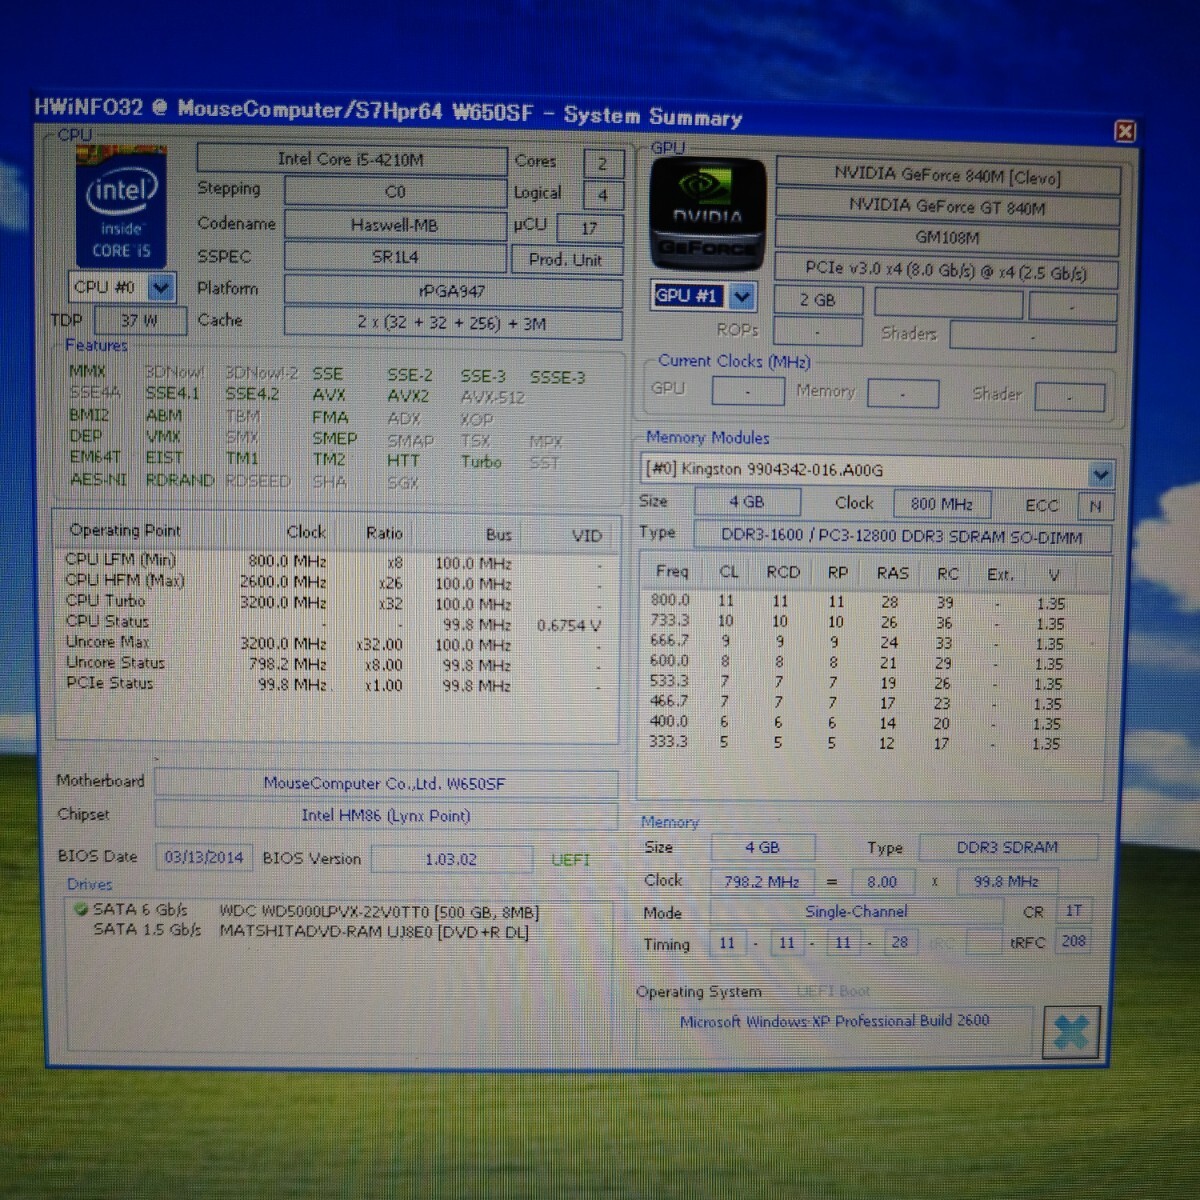Click the Cores count field showing 2
The height and width of the screenshot is (1200, 1200).
[x=602, y=163]
